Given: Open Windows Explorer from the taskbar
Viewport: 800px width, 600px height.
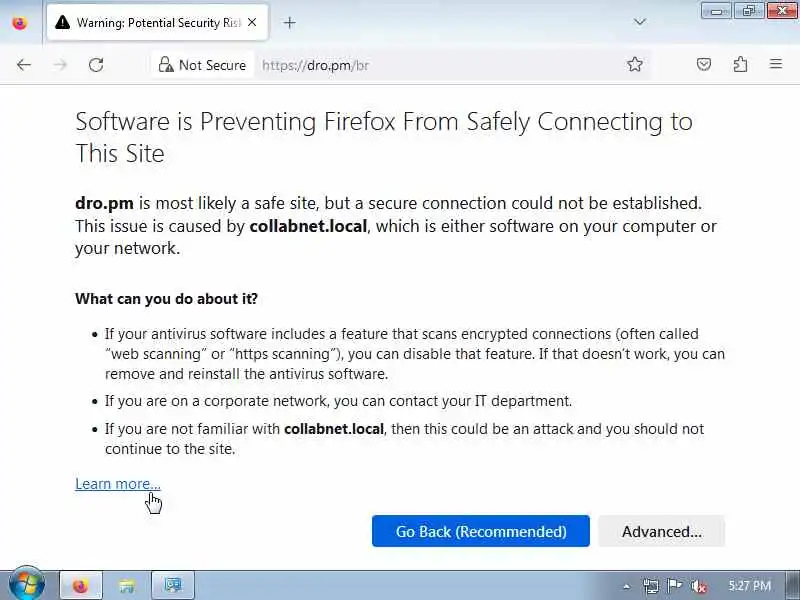Looking at the screenshot, I should pos(127,586).
